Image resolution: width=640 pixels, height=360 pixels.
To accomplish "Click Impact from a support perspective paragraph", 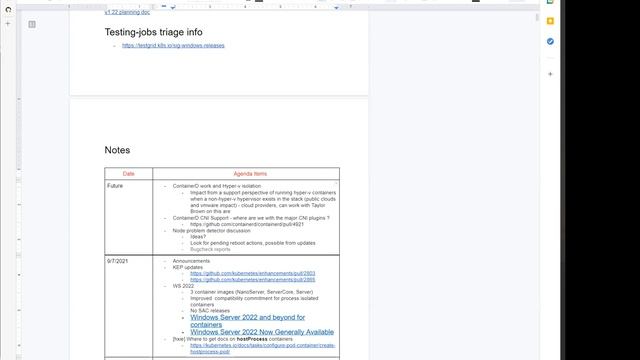I will (x=263, y=202).
